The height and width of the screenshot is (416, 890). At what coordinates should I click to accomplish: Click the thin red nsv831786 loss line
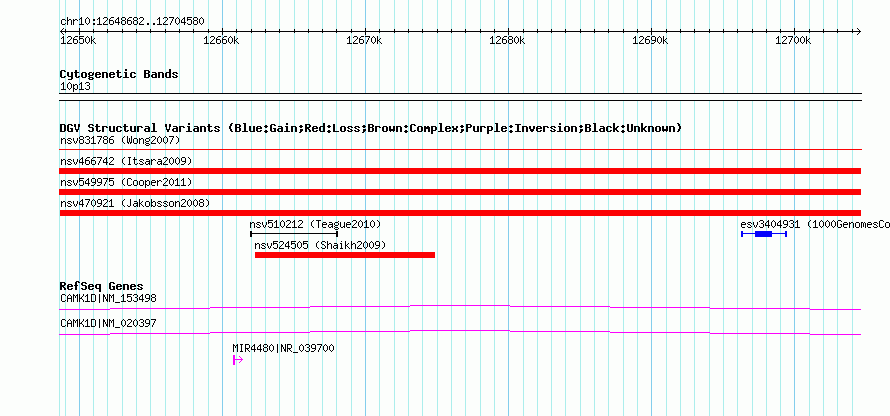[460, 150]
